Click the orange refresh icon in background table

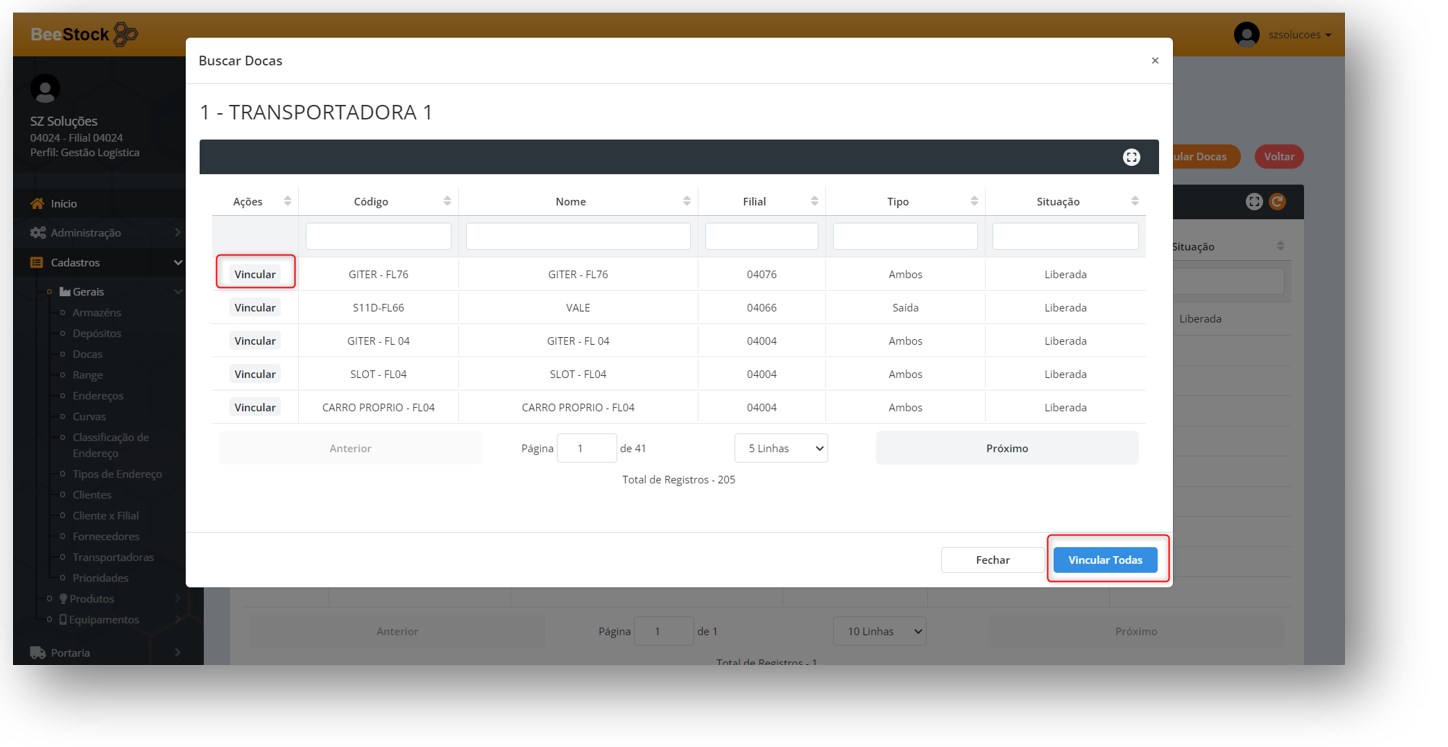click(x=1277, y=202)
